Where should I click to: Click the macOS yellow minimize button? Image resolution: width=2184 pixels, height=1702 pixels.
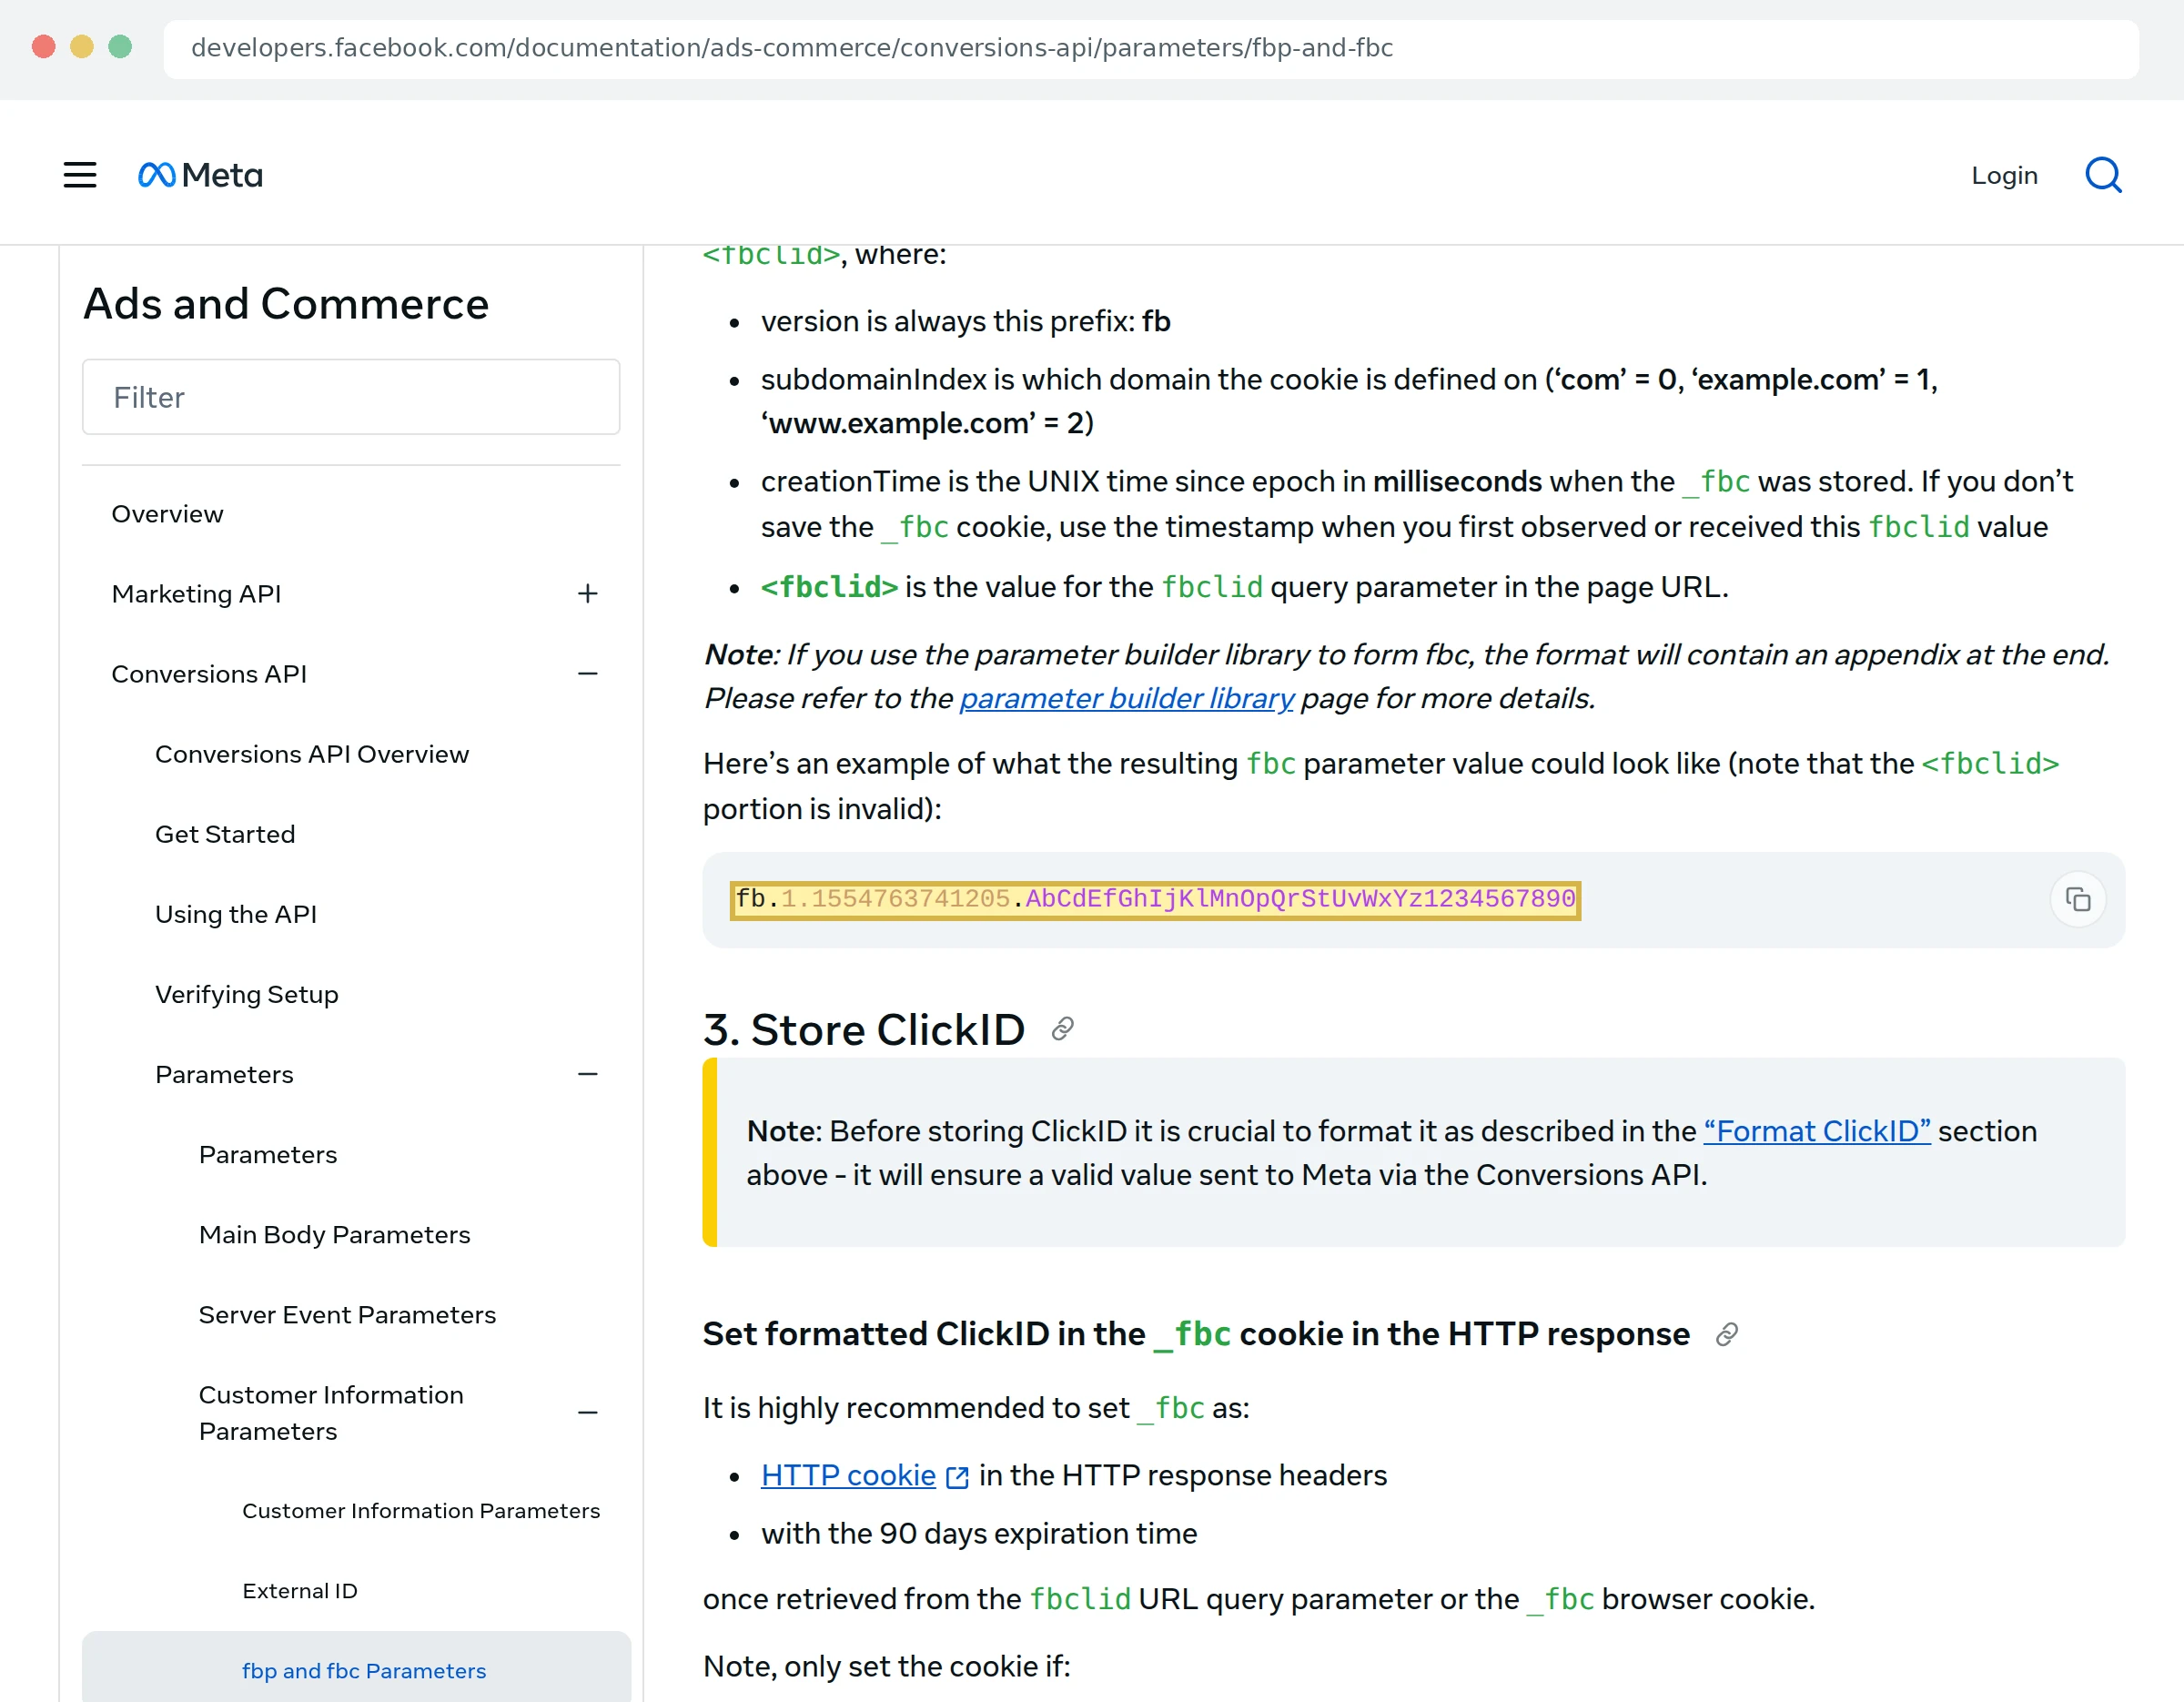tap(82, 47)
